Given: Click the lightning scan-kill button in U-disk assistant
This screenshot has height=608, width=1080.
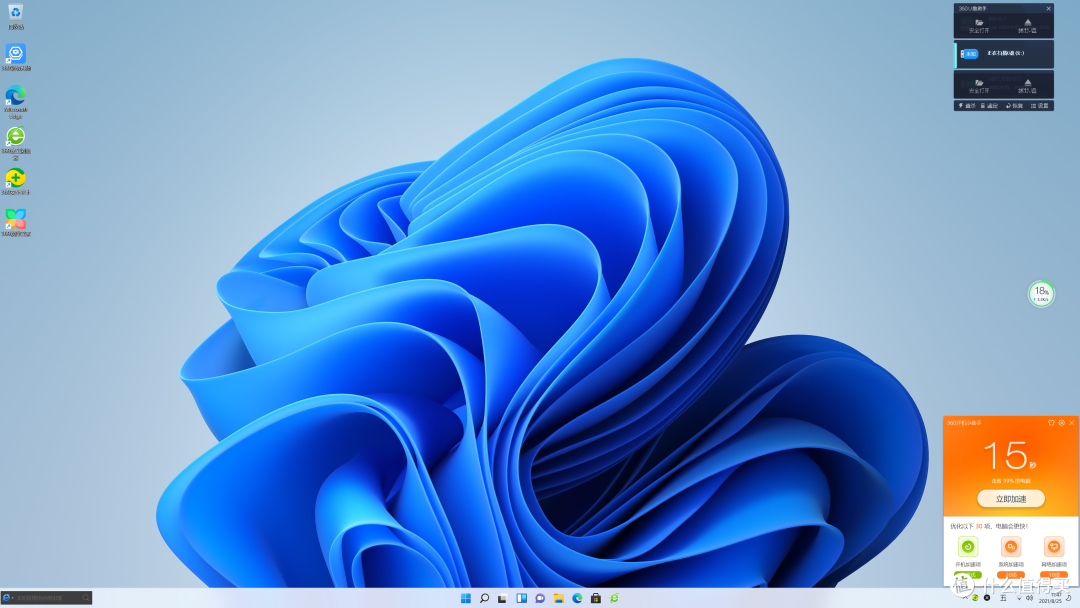Looking at the screenshot, I should [967, 106].
